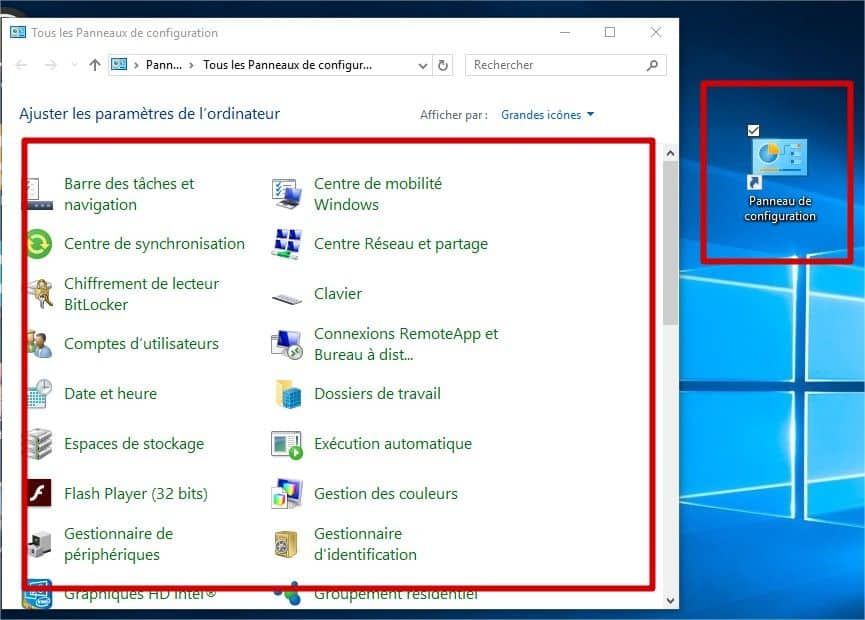Image resolution: width=865 pixels, height=620 pixels.
Task: Open Gestionnaire de périphériques
Action: tap(118, 543)
